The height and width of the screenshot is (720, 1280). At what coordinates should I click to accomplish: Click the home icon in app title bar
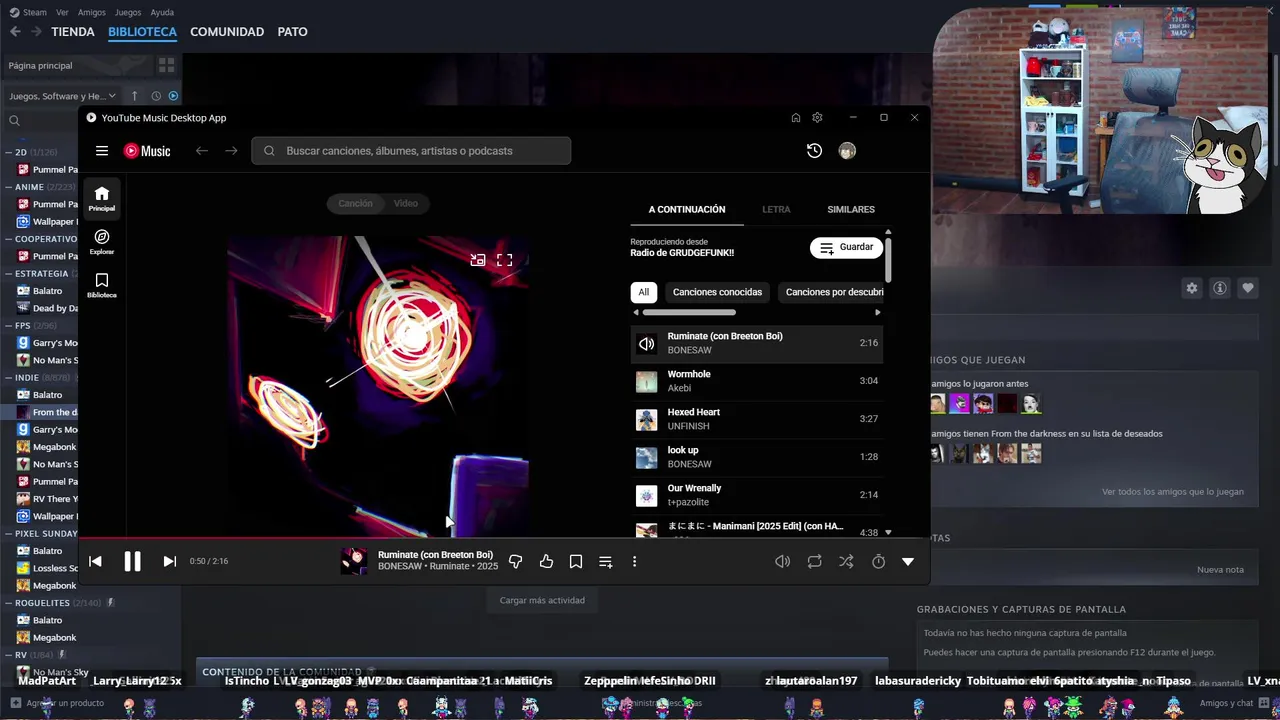(796, 118)
